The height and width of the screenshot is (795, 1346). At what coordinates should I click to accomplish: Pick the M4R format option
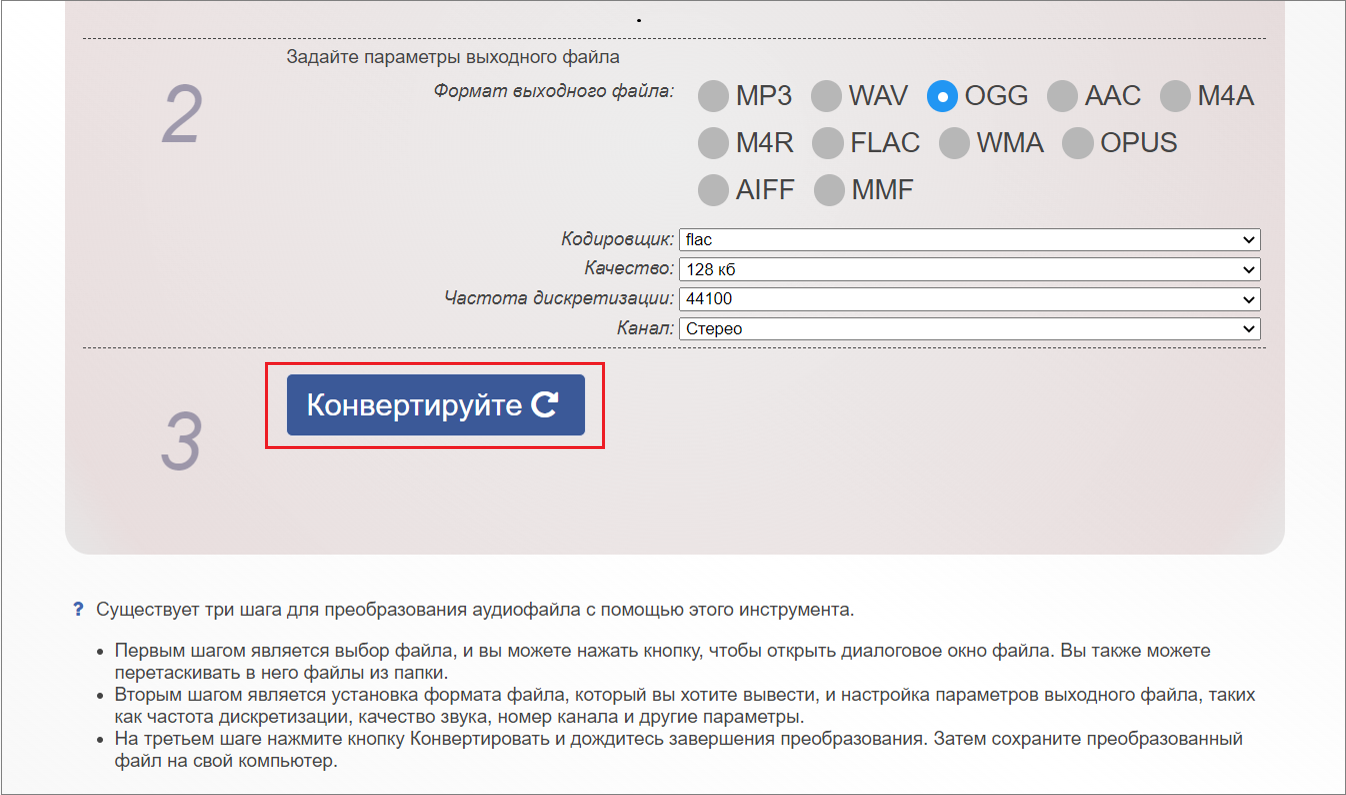pos(713,143)
